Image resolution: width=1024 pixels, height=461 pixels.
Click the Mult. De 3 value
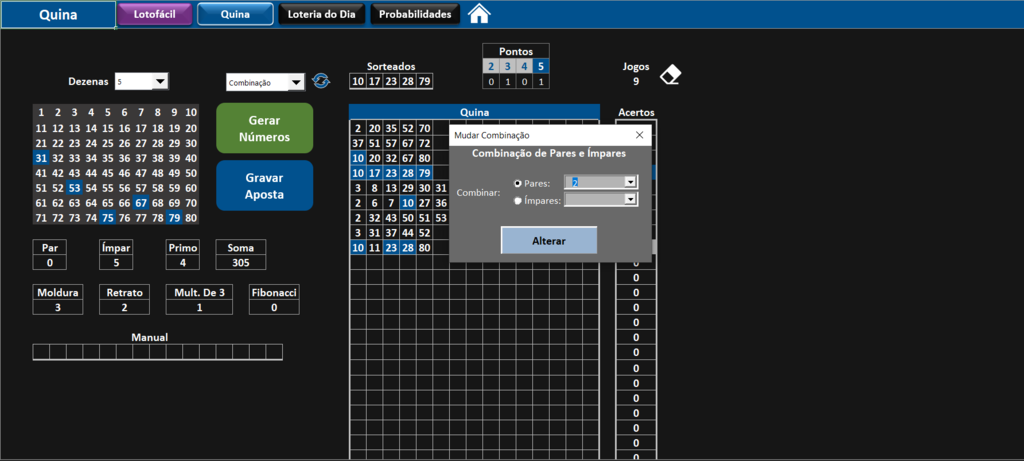(199, 307)
